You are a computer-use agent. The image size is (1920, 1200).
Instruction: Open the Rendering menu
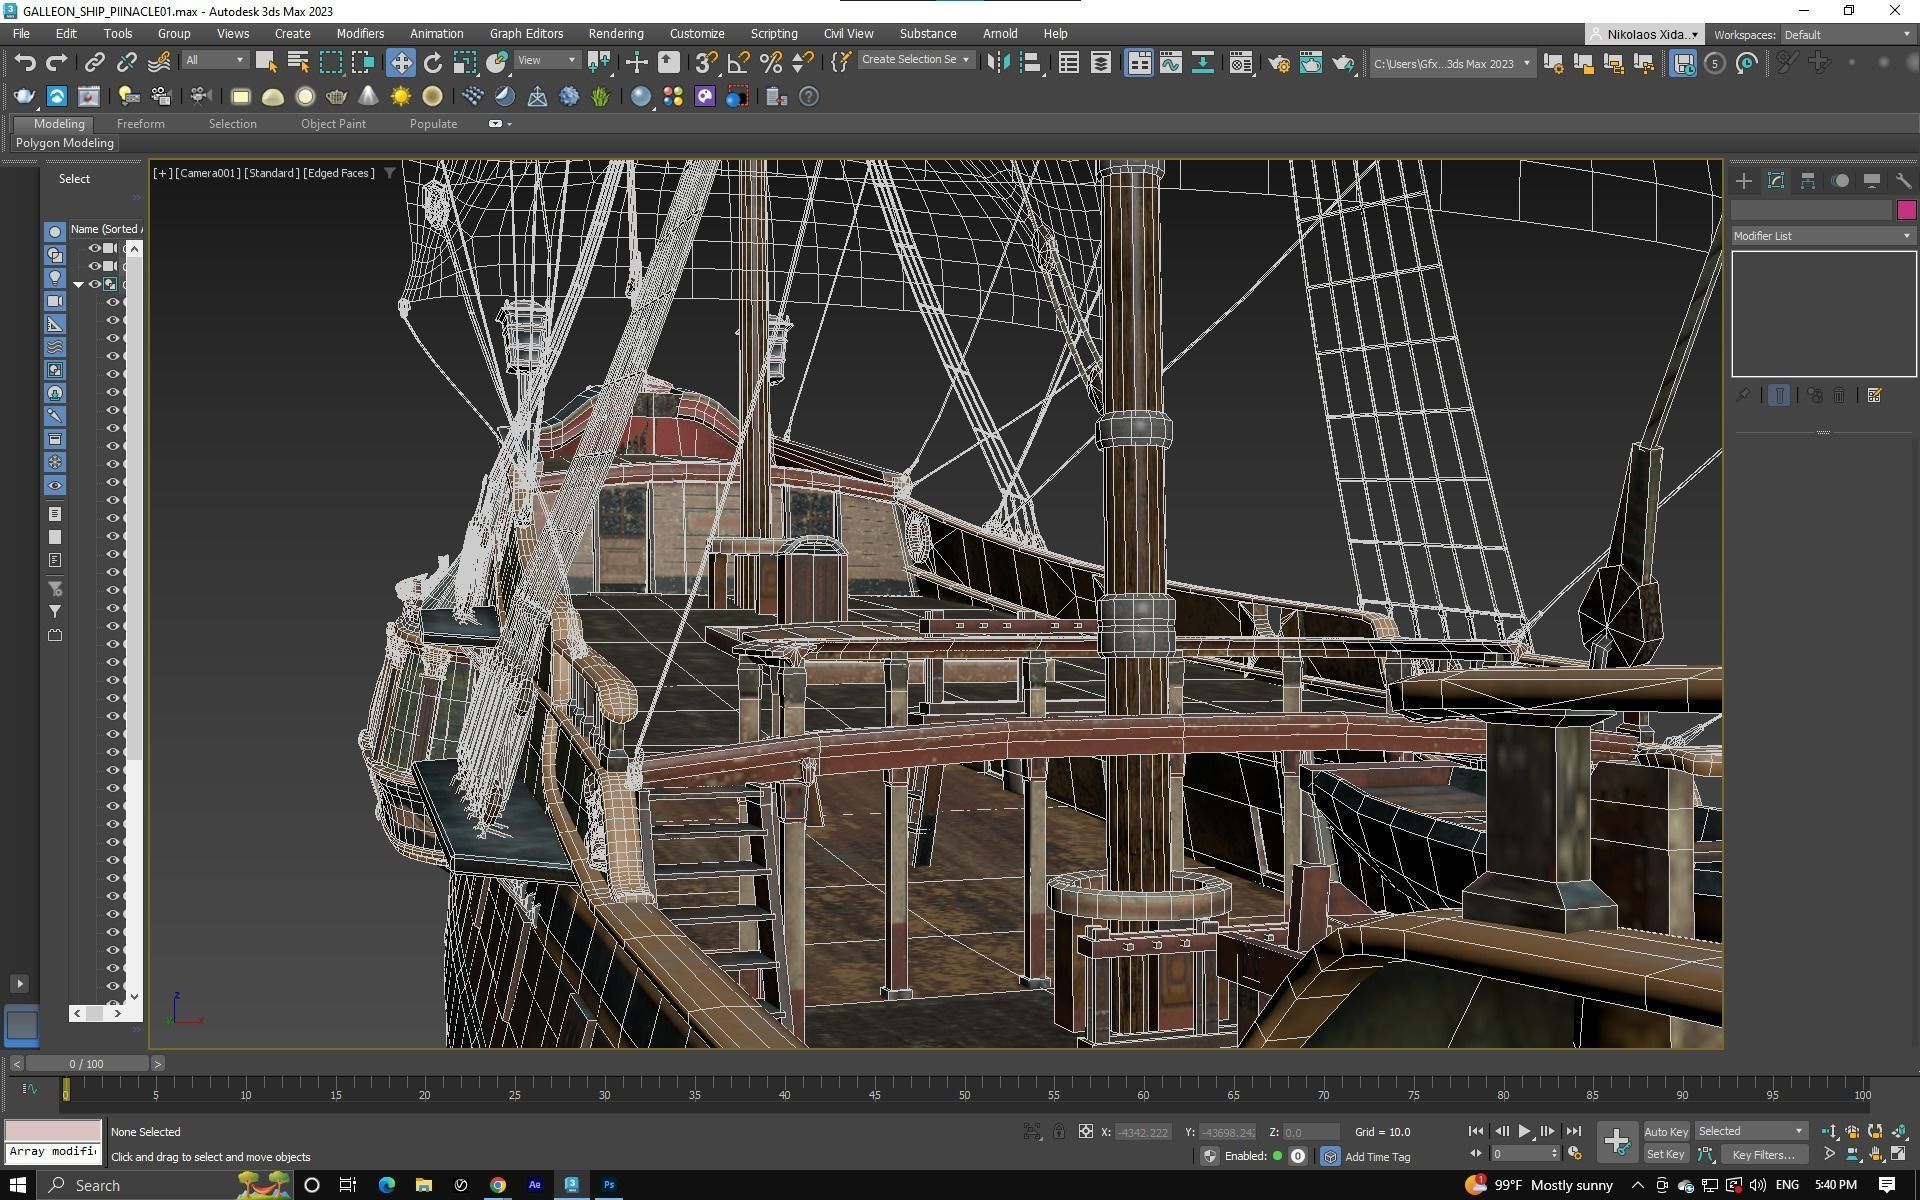point(615,34)
